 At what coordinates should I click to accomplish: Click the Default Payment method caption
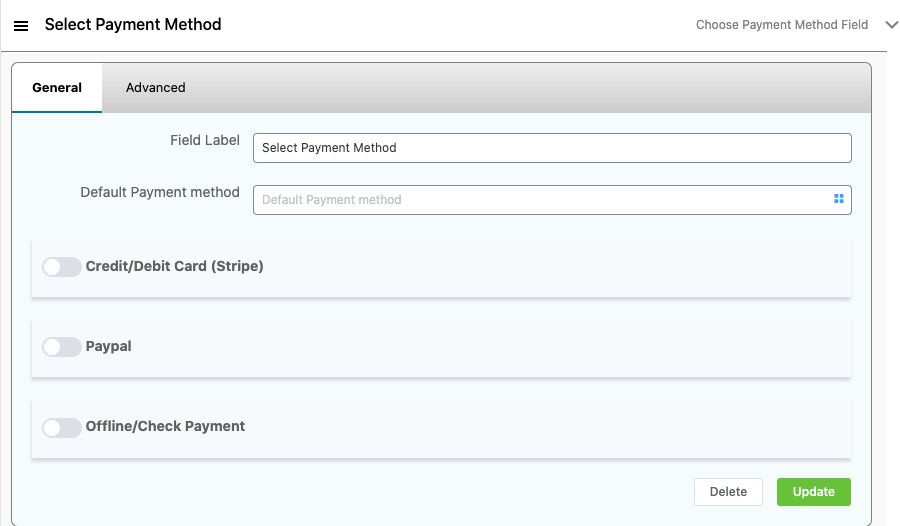pos(160,192)
